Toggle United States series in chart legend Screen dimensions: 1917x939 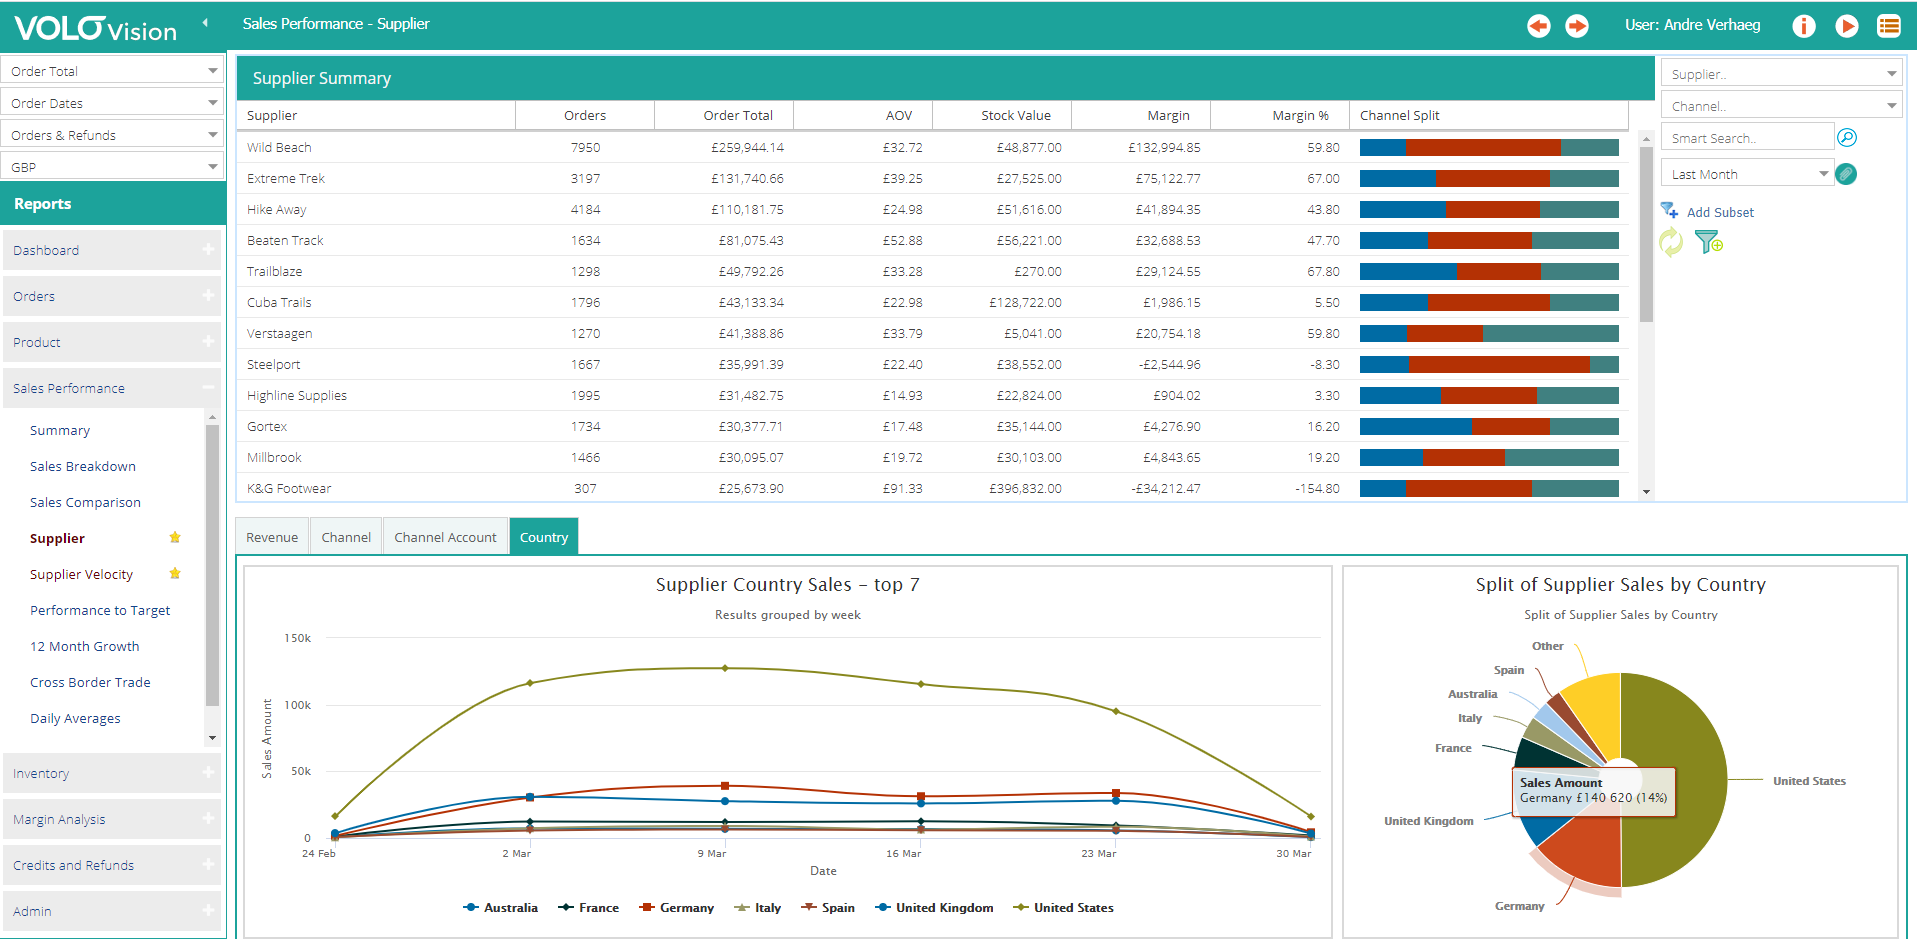[x=1063, y=908]
